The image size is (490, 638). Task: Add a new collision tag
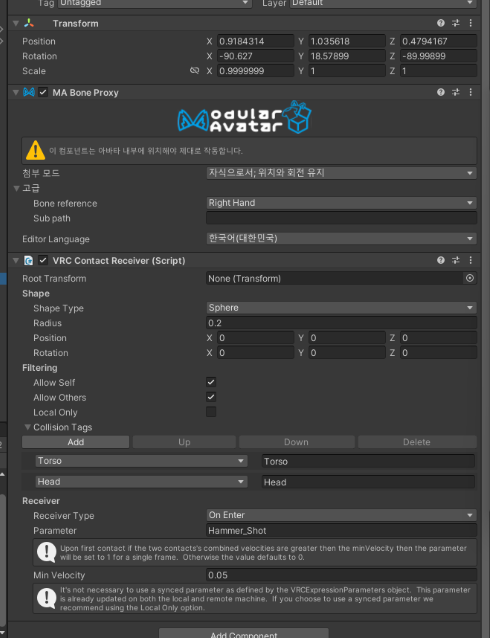point(76,442)
